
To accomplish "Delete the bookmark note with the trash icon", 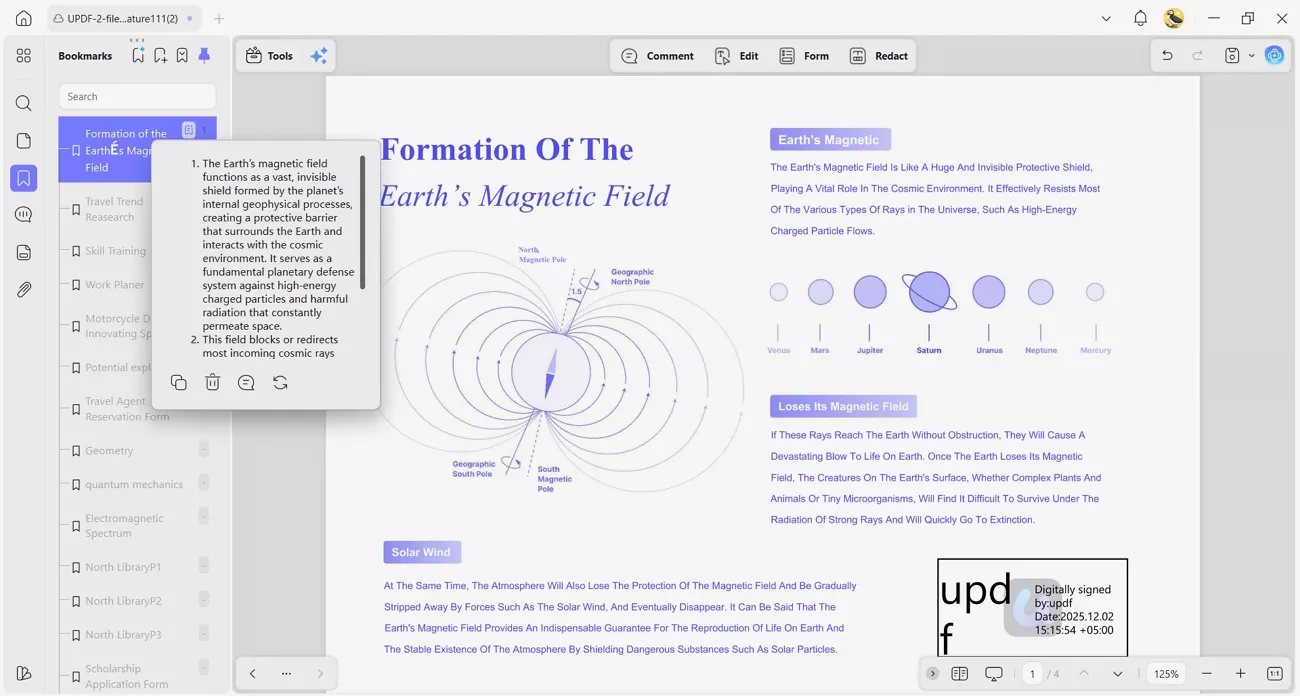I will tap(212, 382).
